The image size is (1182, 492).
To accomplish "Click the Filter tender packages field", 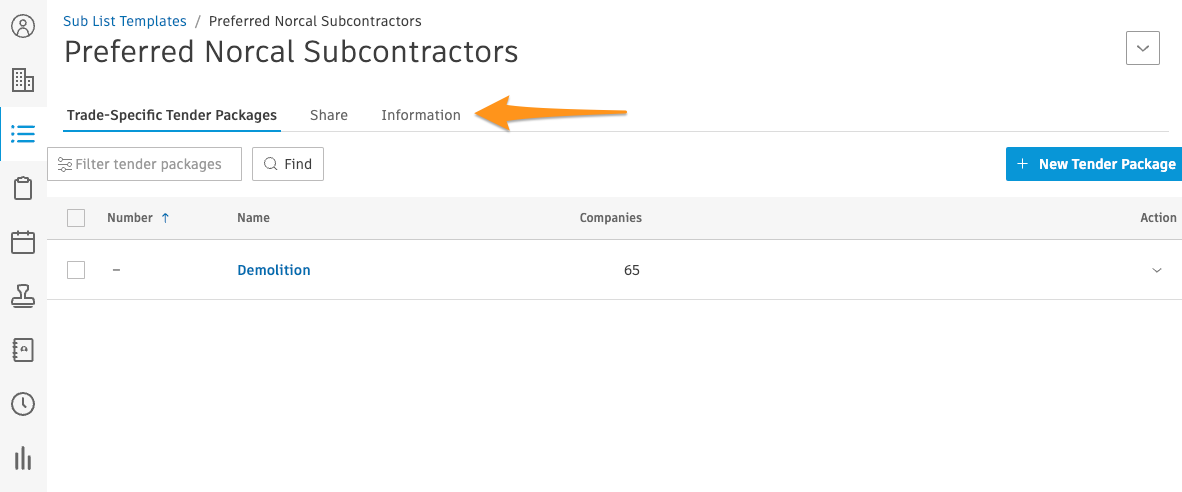I will 145,164.
